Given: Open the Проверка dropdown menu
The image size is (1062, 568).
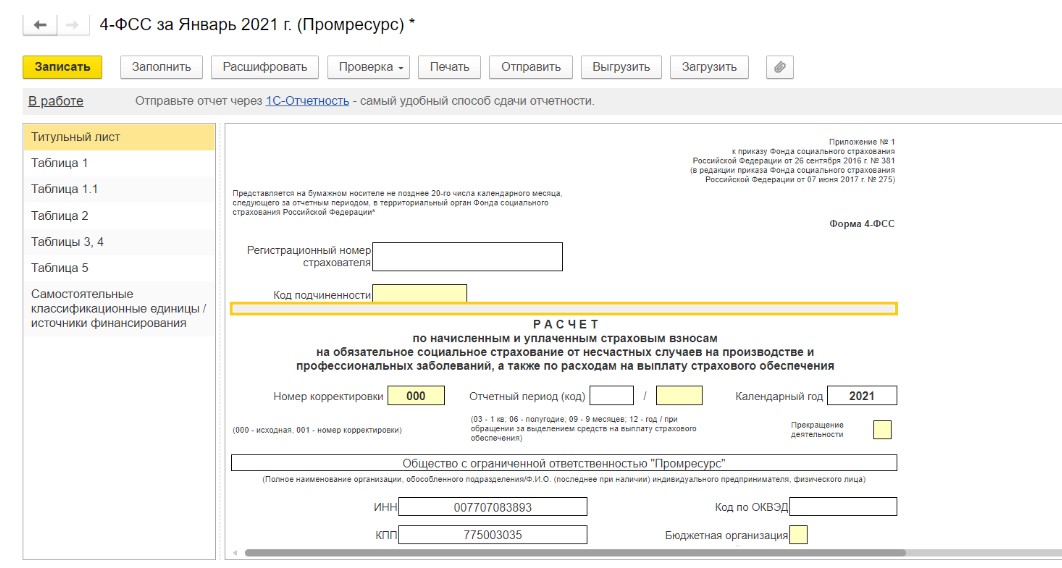Looking at the screenshot, I should [369, 67].
